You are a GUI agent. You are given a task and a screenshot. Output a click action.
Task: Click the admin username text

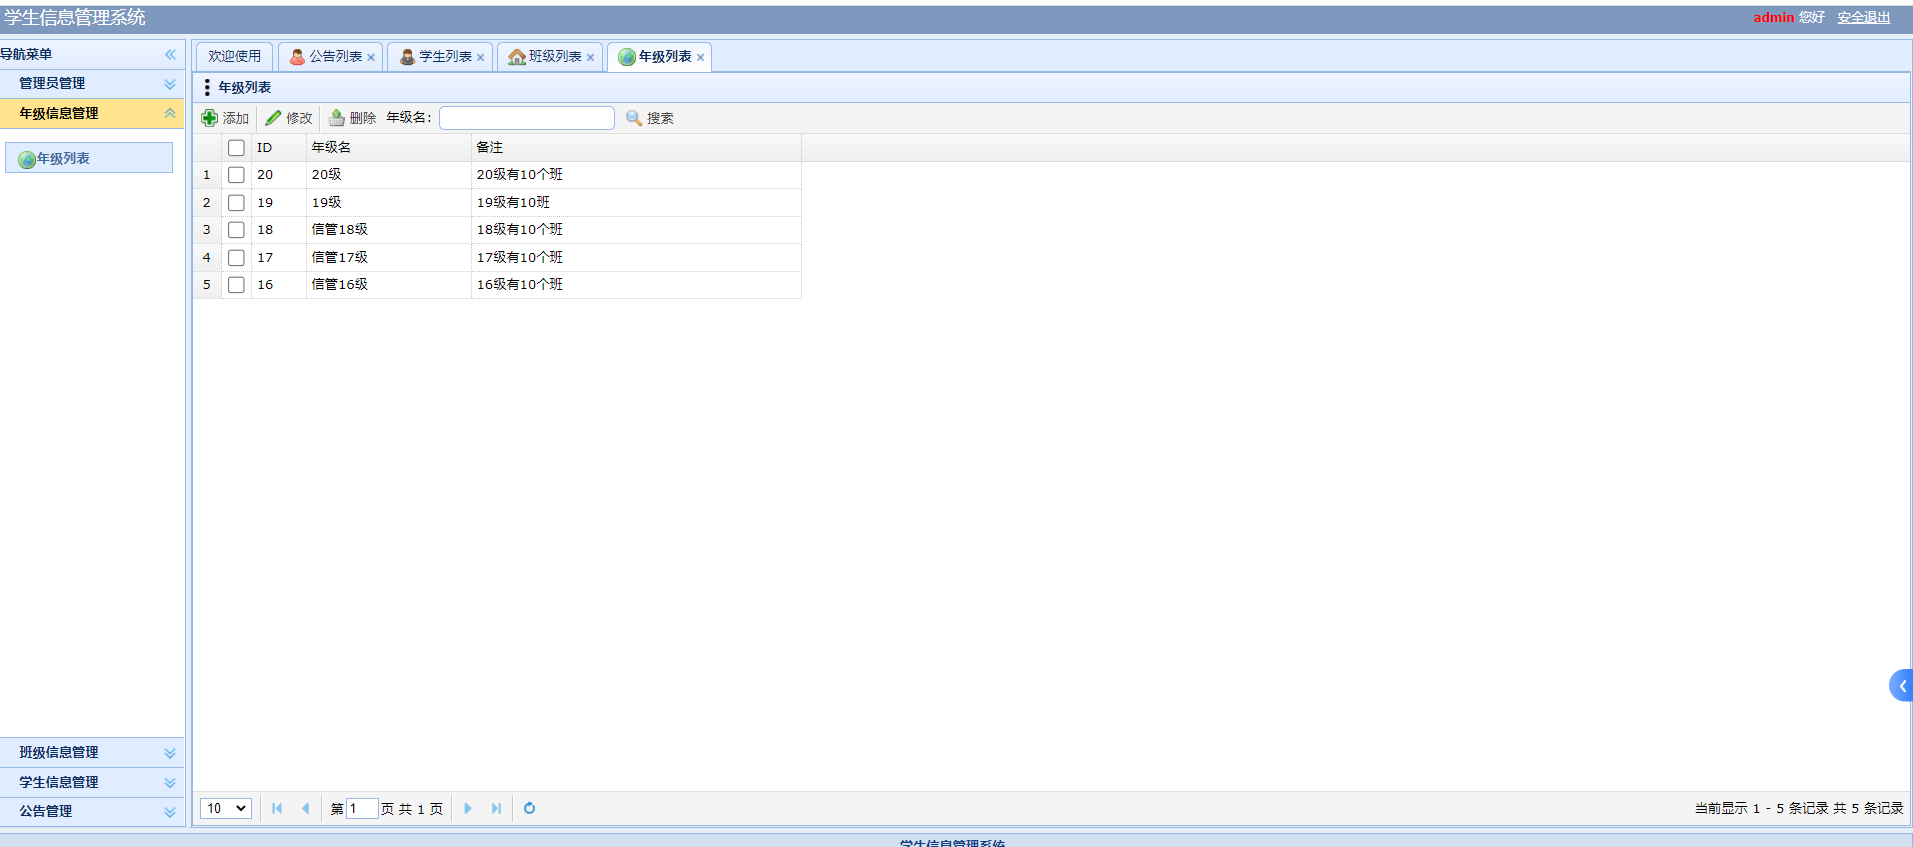(x=1773, y=17)
